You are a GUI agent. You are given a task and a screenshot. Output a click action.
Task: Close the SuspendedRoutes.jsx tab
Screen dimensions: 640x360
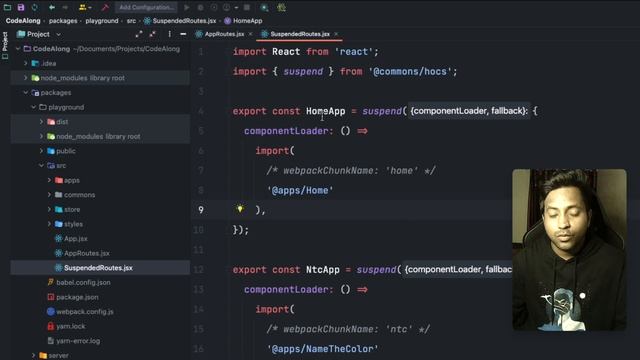click(336, 34)
